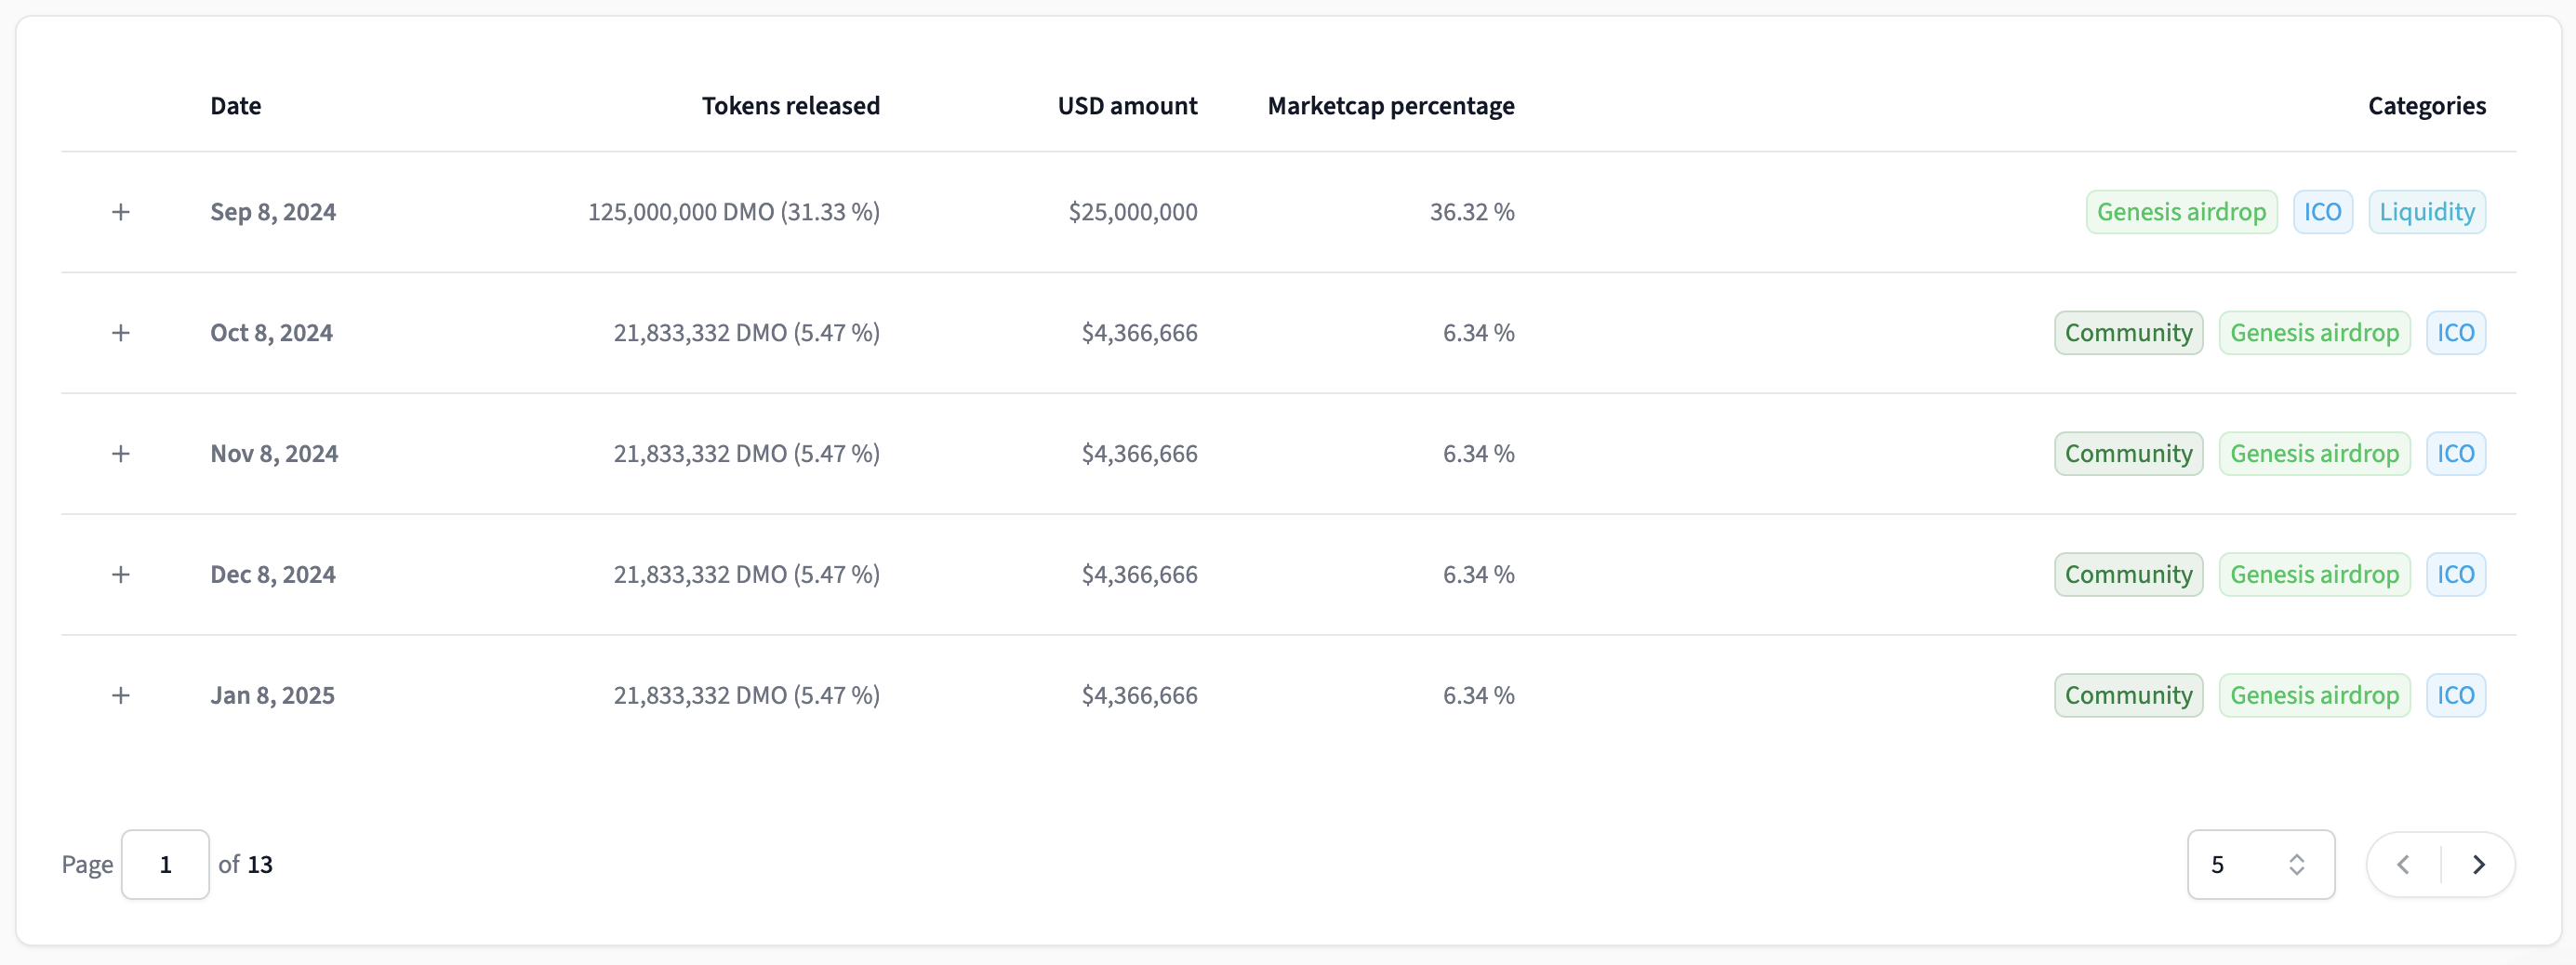Screen dimensions: 2576x965
Task: Click the plus icon on Sep 8, 2024 row
Action: [121, 211]
